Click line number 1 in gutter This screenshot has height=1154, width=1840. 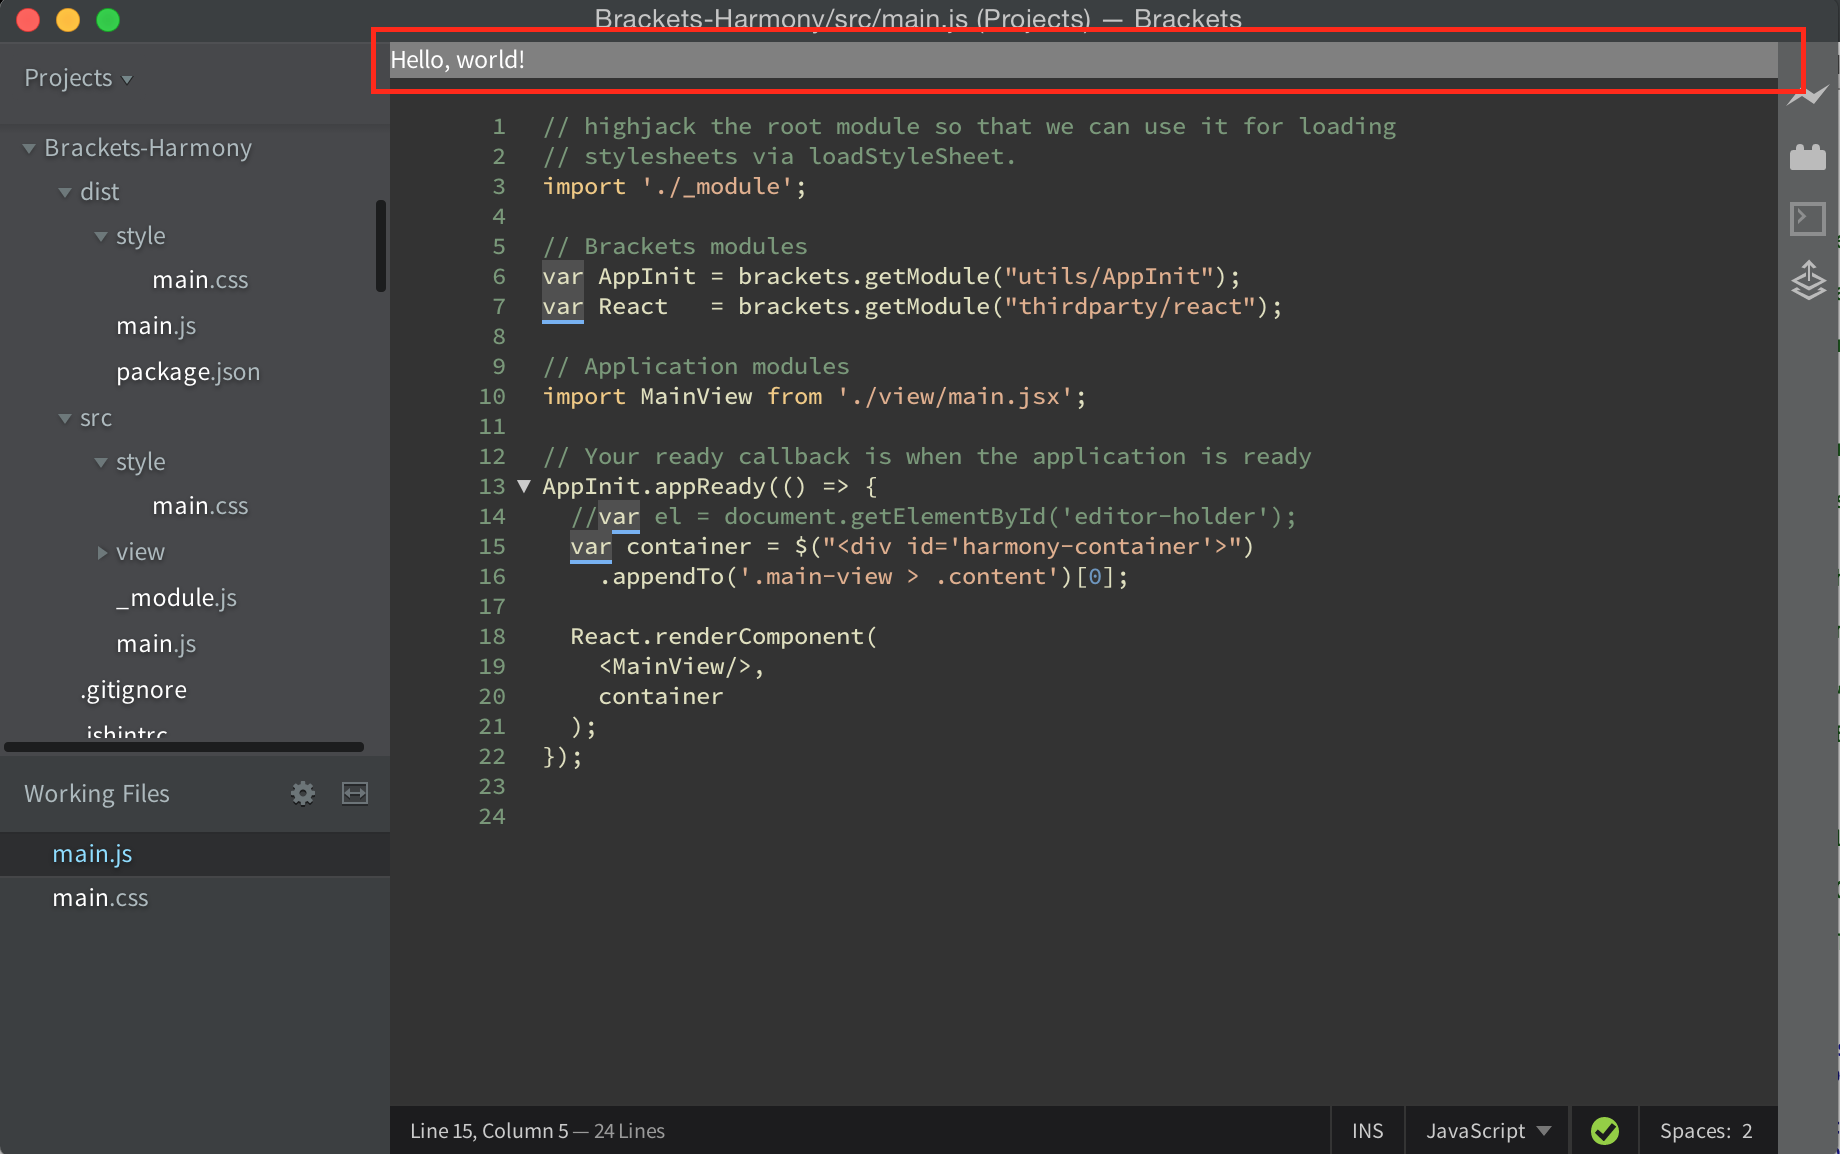click(498, 126)
